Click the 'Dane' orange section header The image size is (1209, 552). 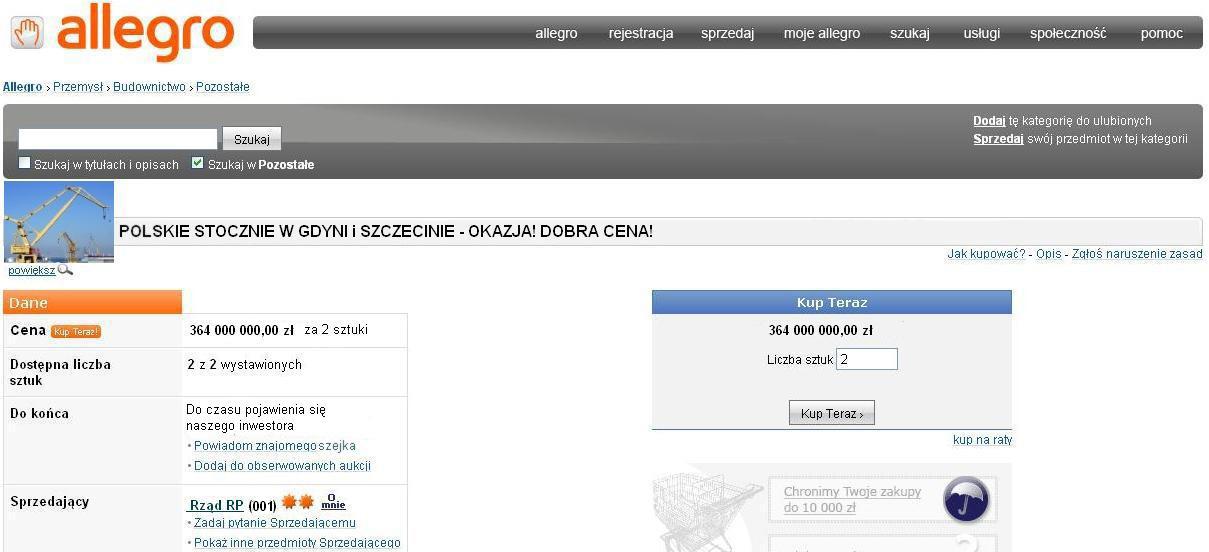coord(93,302)
